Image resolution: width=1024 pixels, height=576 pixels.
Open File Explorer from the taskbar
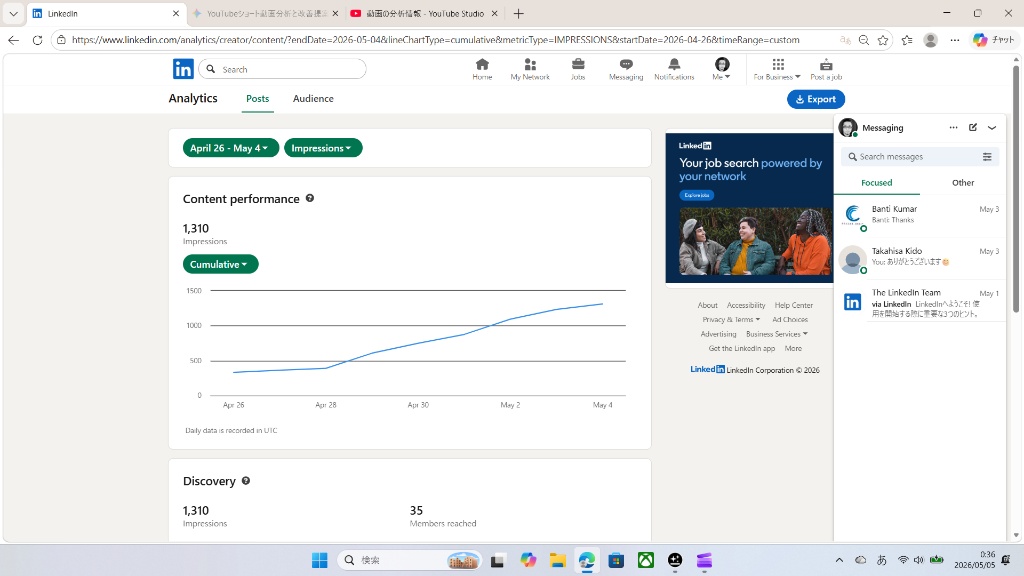tap(557, 560)
